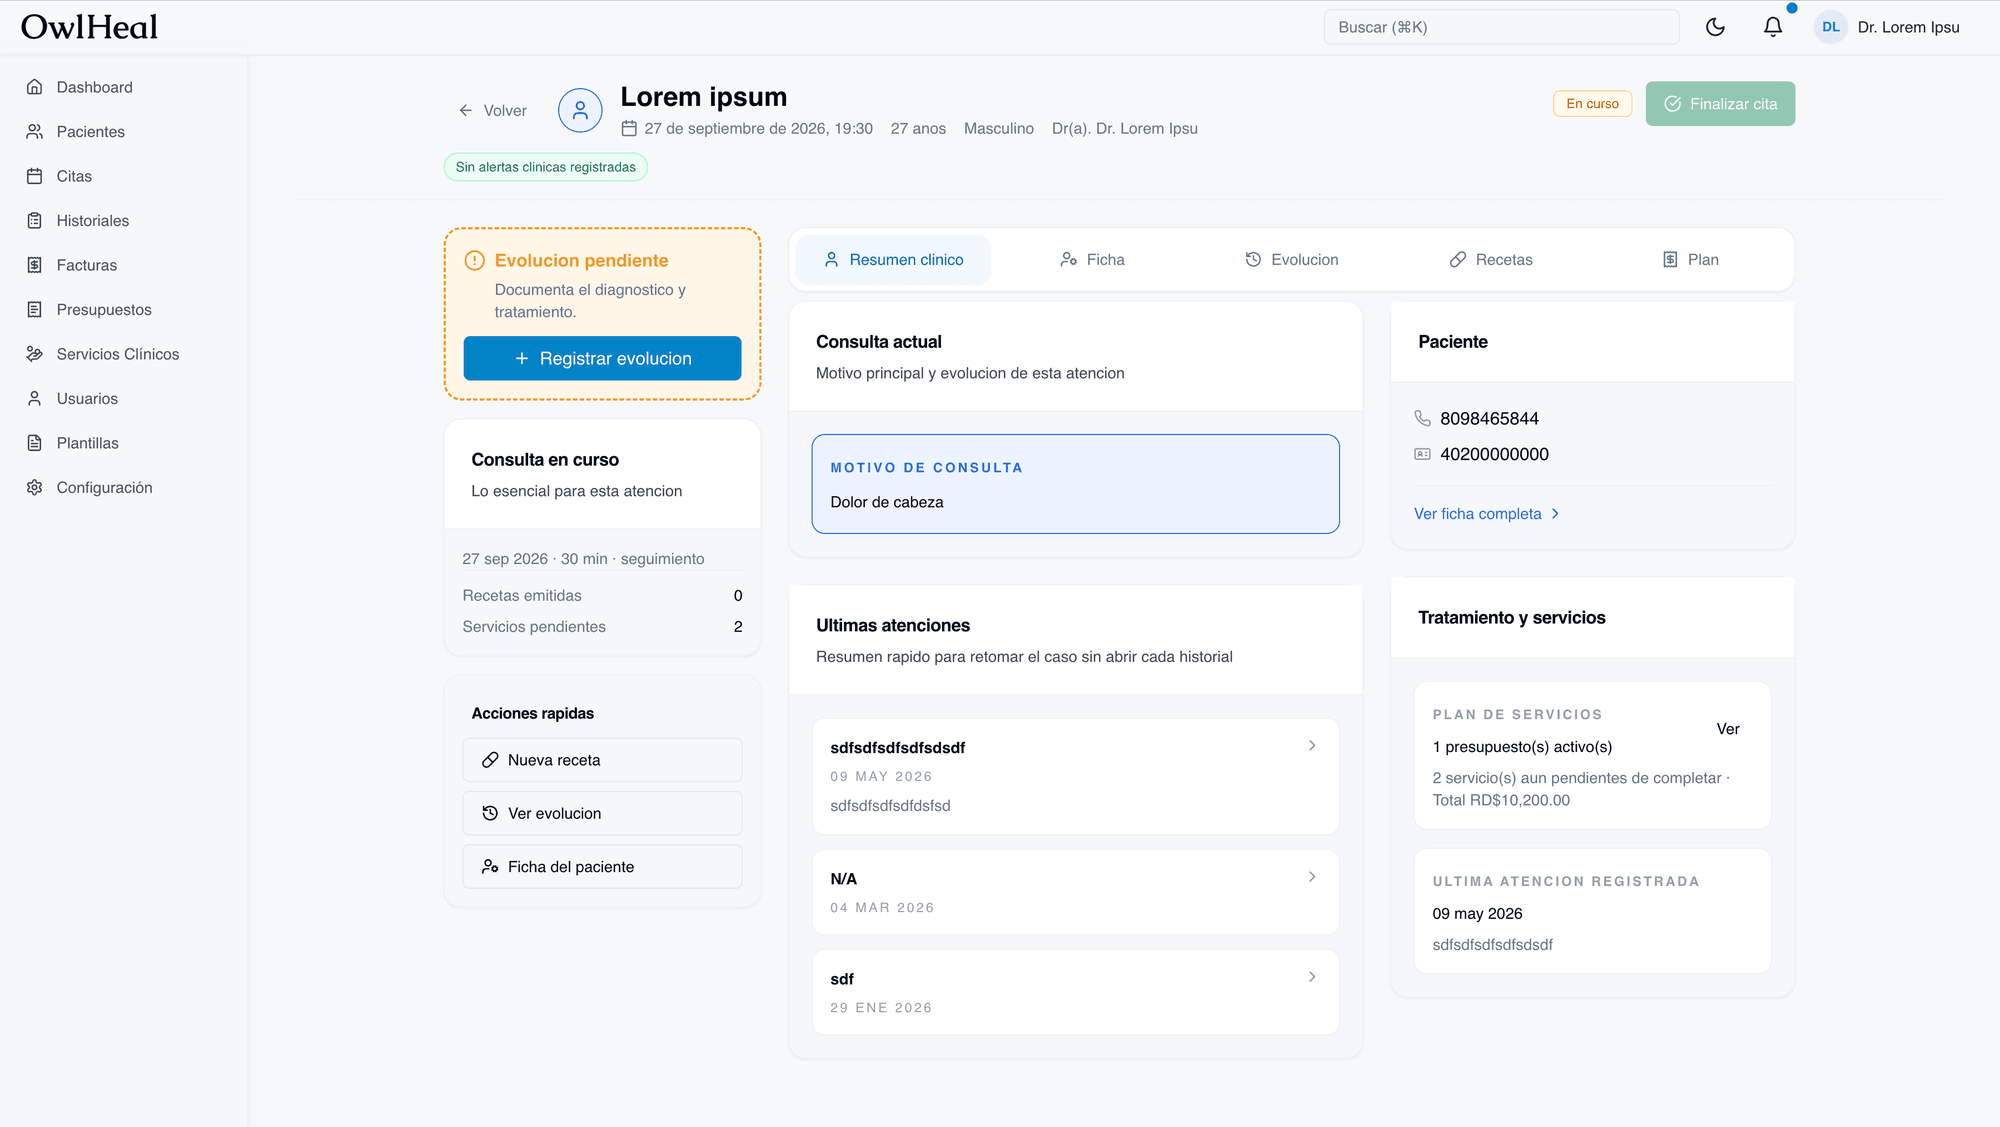This screenshot has height=1127, width=2000.
Task: Switch to the Ficha tab
Action: (1092, 260)
